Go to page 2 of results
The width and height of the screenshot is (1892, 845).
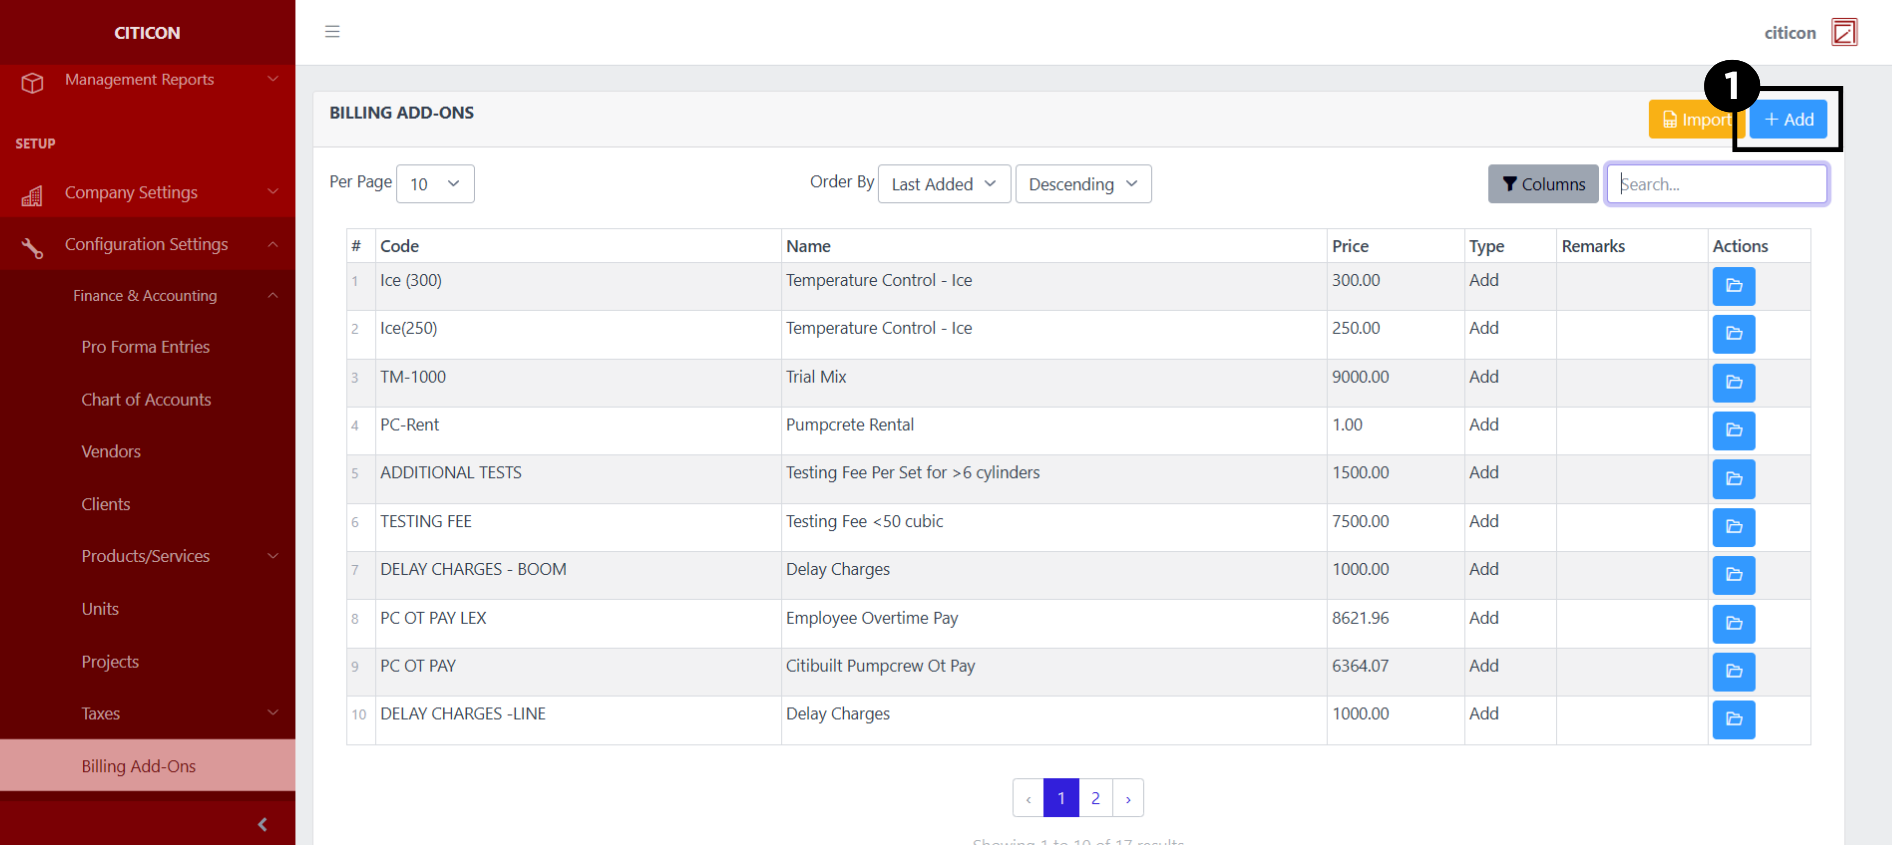coord(1095,798)
